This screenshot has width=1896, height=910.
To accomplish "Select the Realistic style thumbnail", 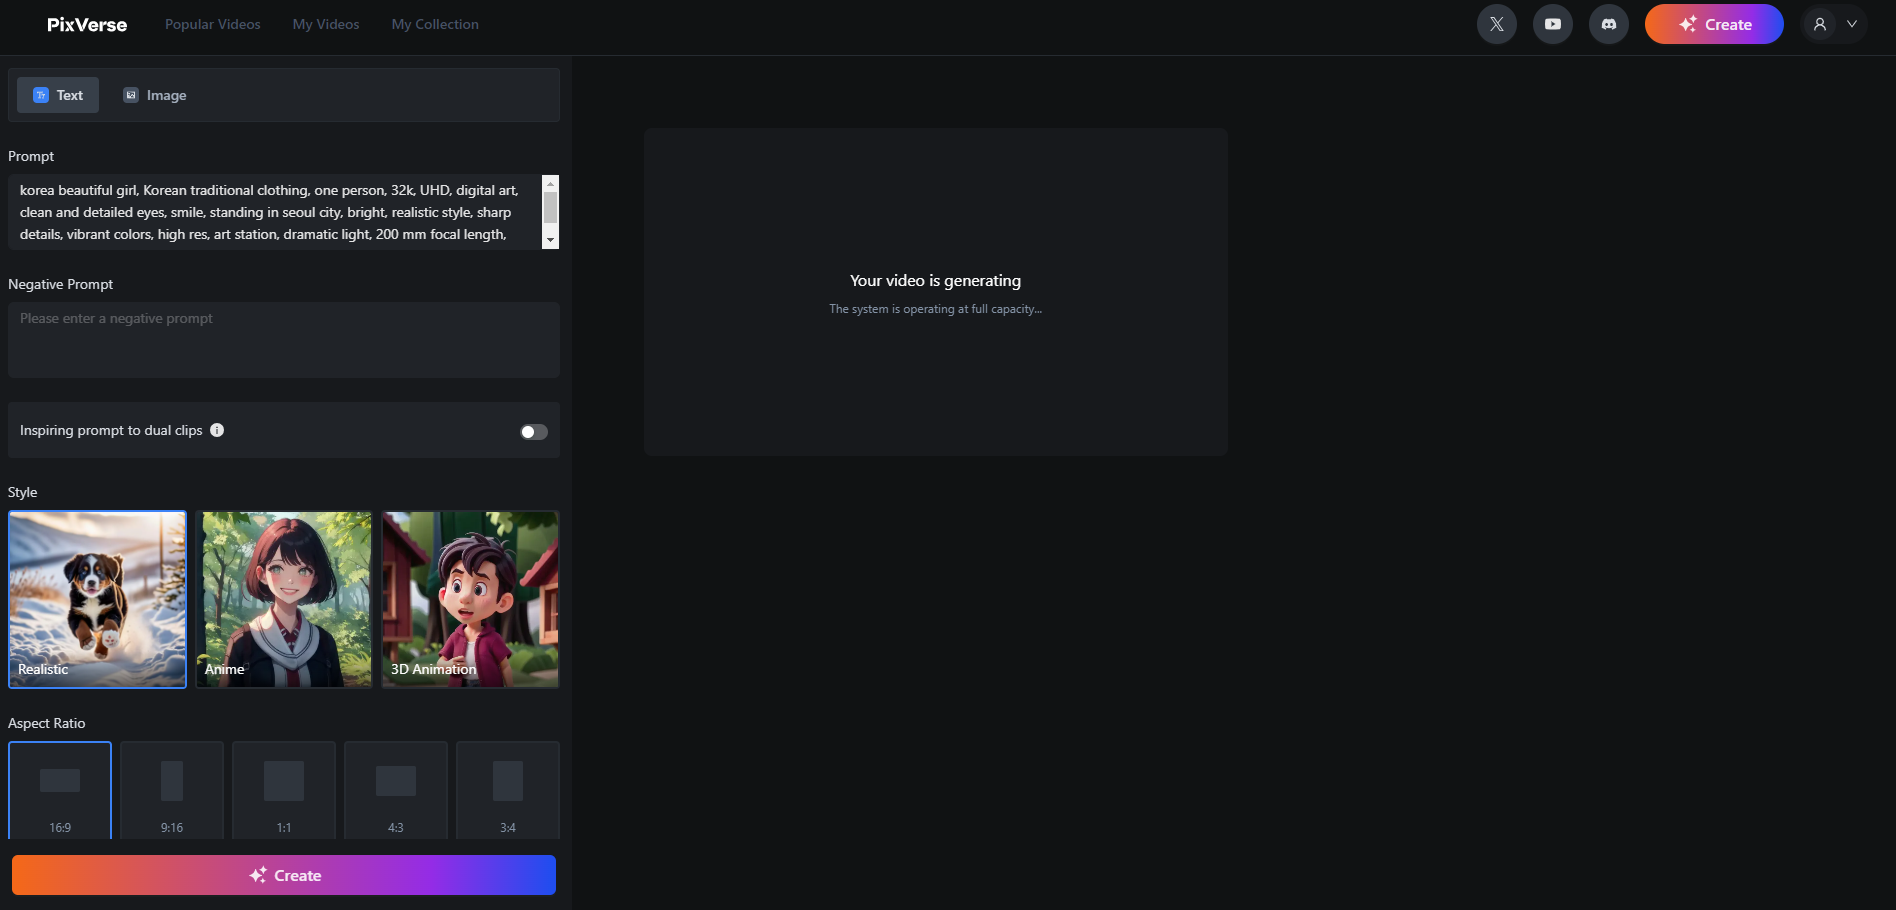I will (x=97, y=600).
